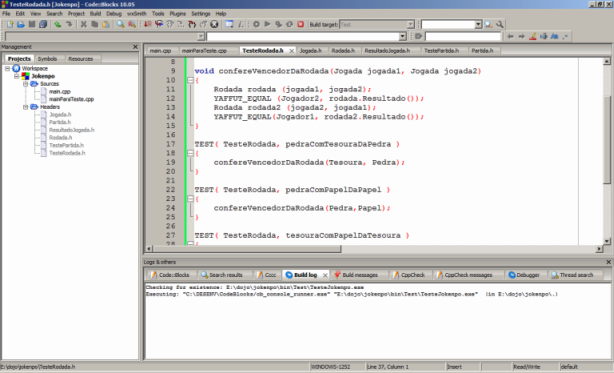Viewport: 614px width, 373px height.
Task: Open the File menu
Action: tap(6, 13)
